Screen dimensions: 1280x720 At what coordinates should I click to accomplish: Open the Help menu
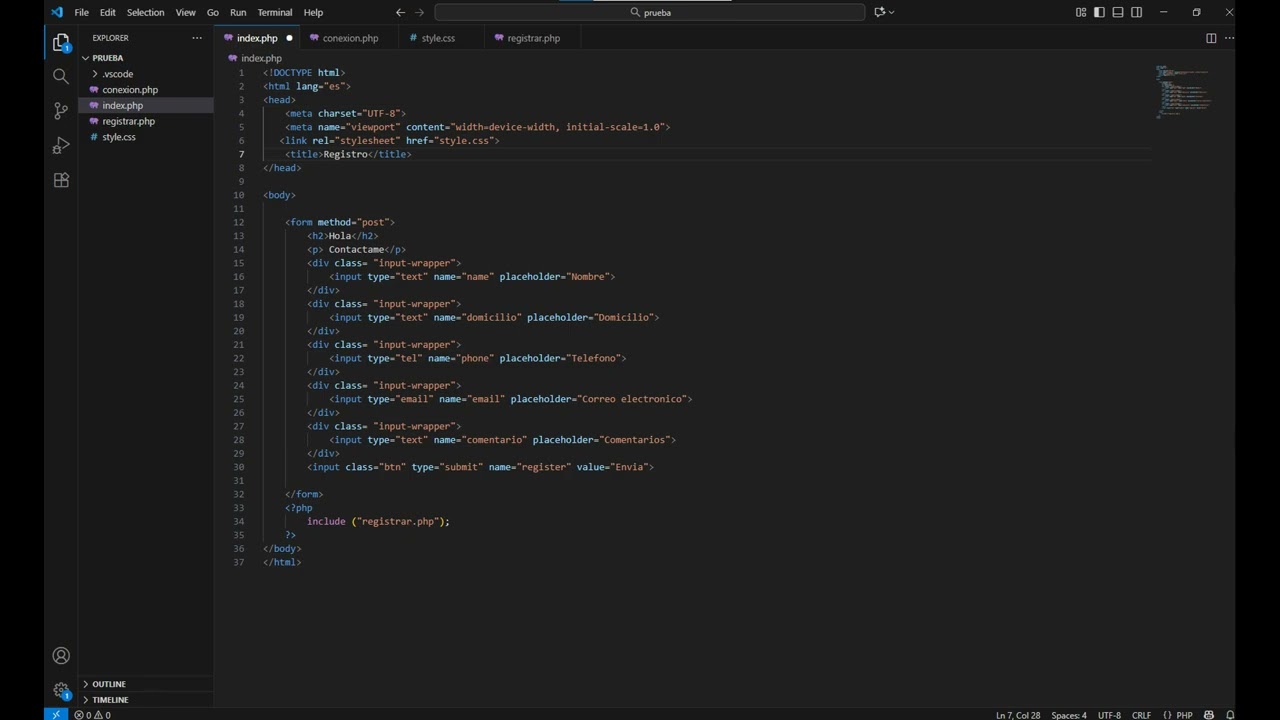point(313,12)
